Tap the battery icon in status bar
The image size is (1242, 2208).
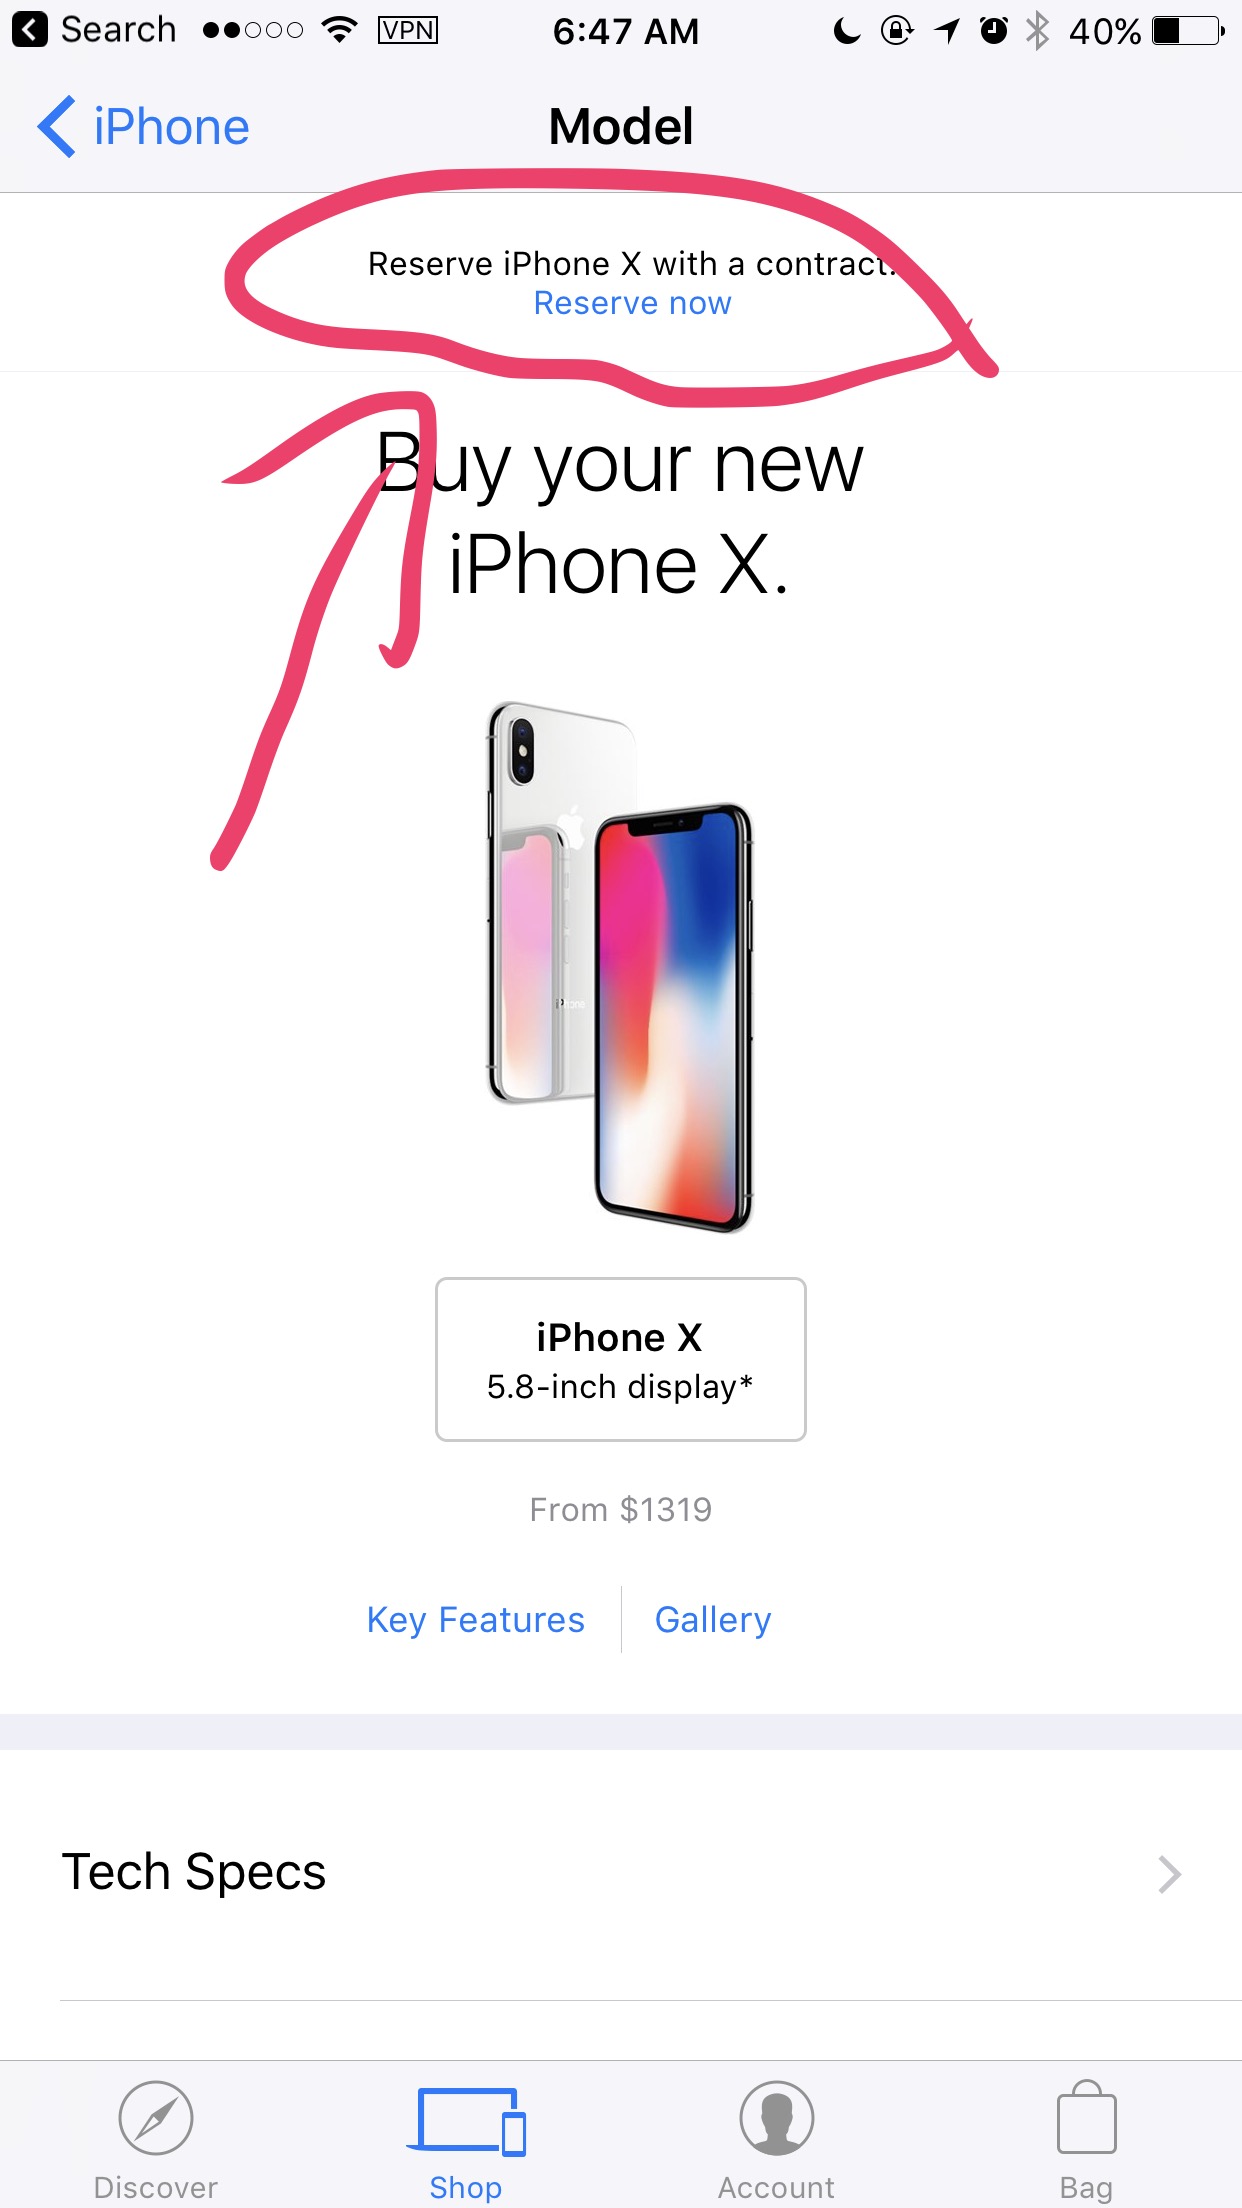1188,31
